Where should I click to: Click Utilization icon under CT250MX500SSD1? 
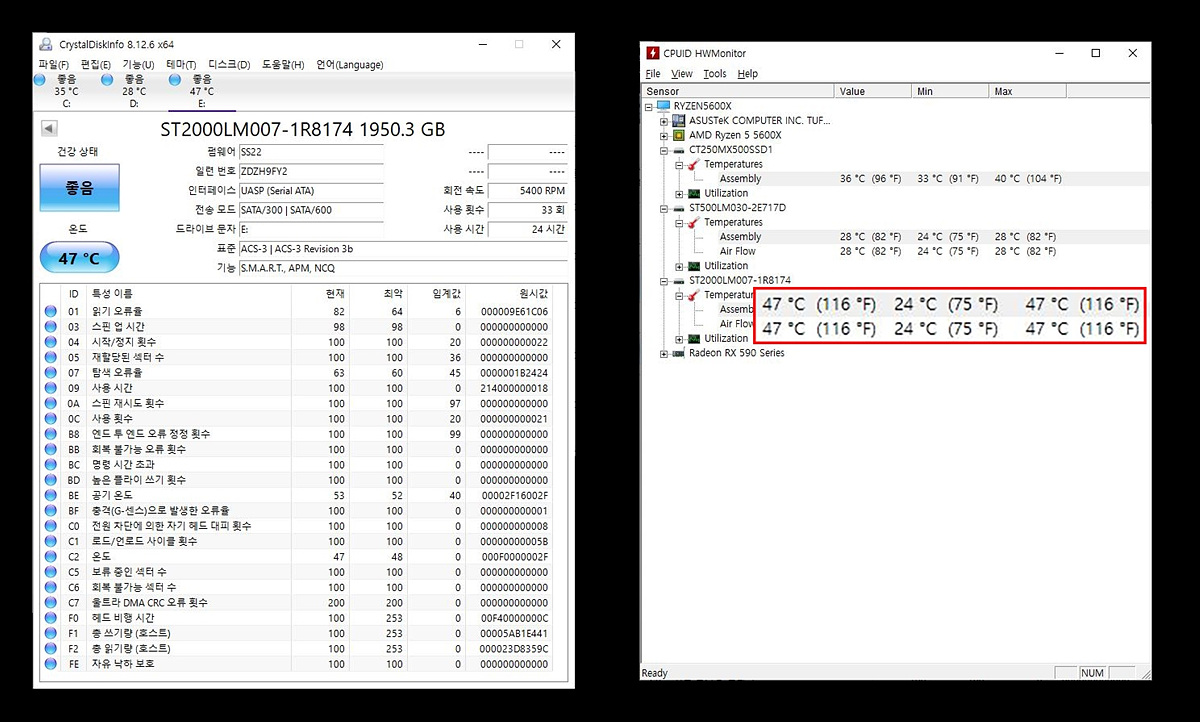693,193
